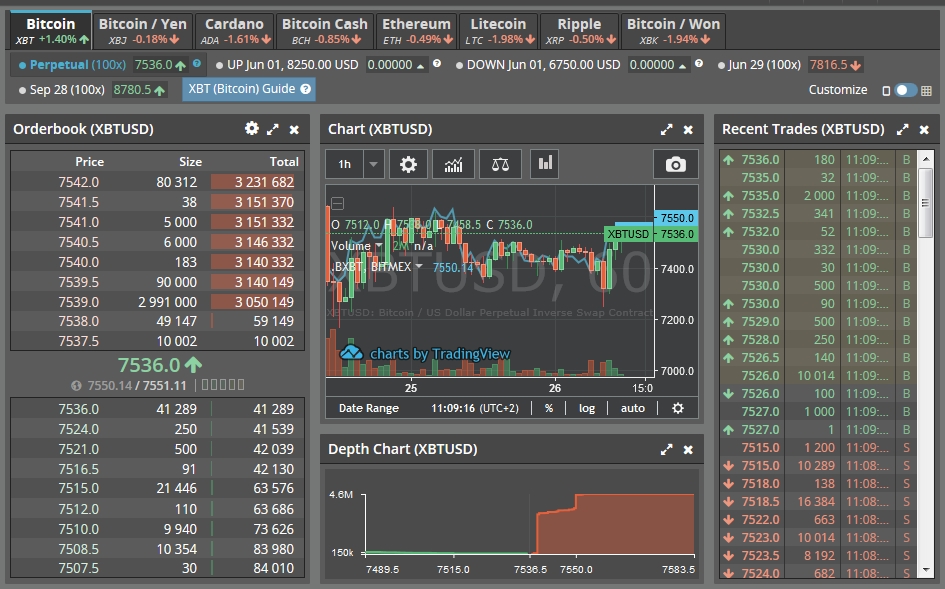The width and height of the screenshot is (945, 589).
Task: Toggle the Customize layout switch
Action: pyautogui.click(x=905, y=90)
